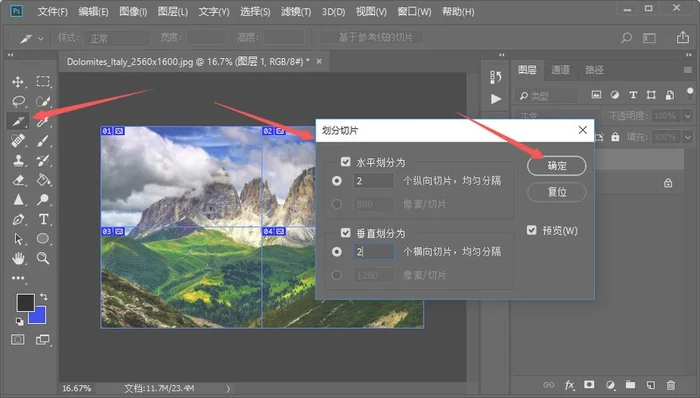The image size is (700, 398).
Task: Select the History Brush tool
Action: pyautogui.click(x=43, y=160)
